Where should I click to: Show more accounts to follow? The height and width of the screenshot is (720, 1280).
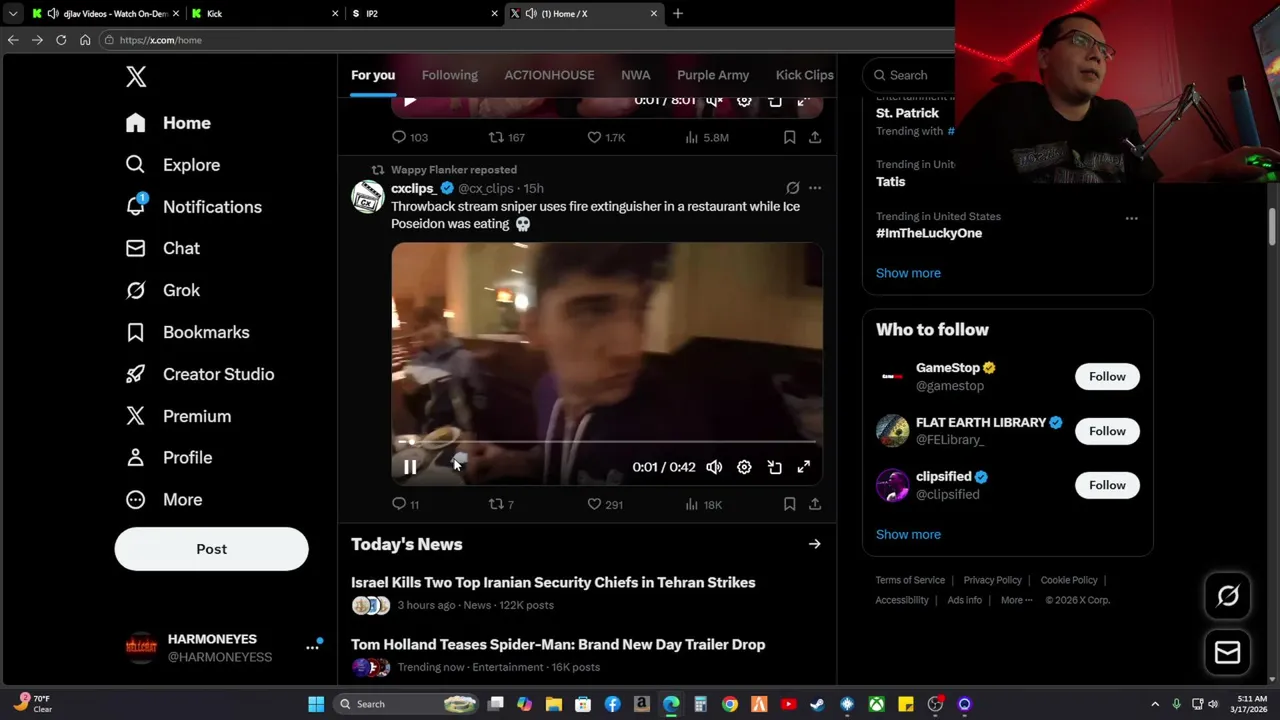pos(908,534)
